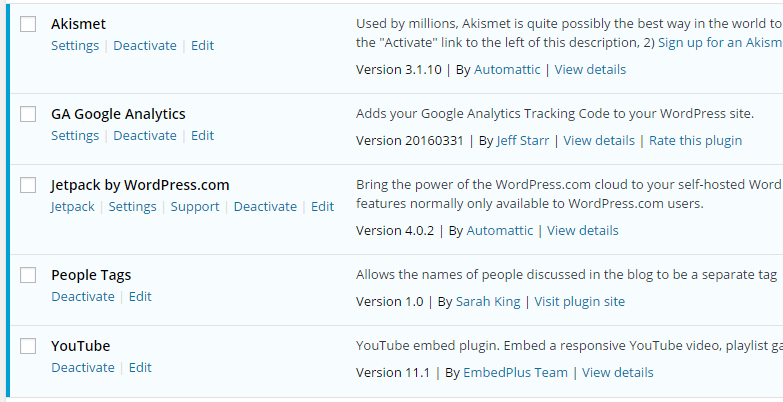The width and height of the screenshot is (783, 402).
Task: Edit the GA Google Analytics plugin
Action: pos(202,135)
